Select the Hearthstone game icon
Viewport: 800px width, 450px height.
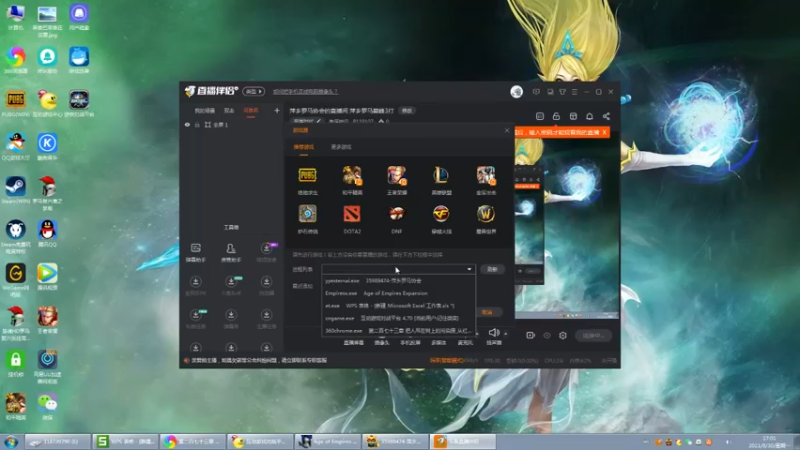(x=307, y=214)
